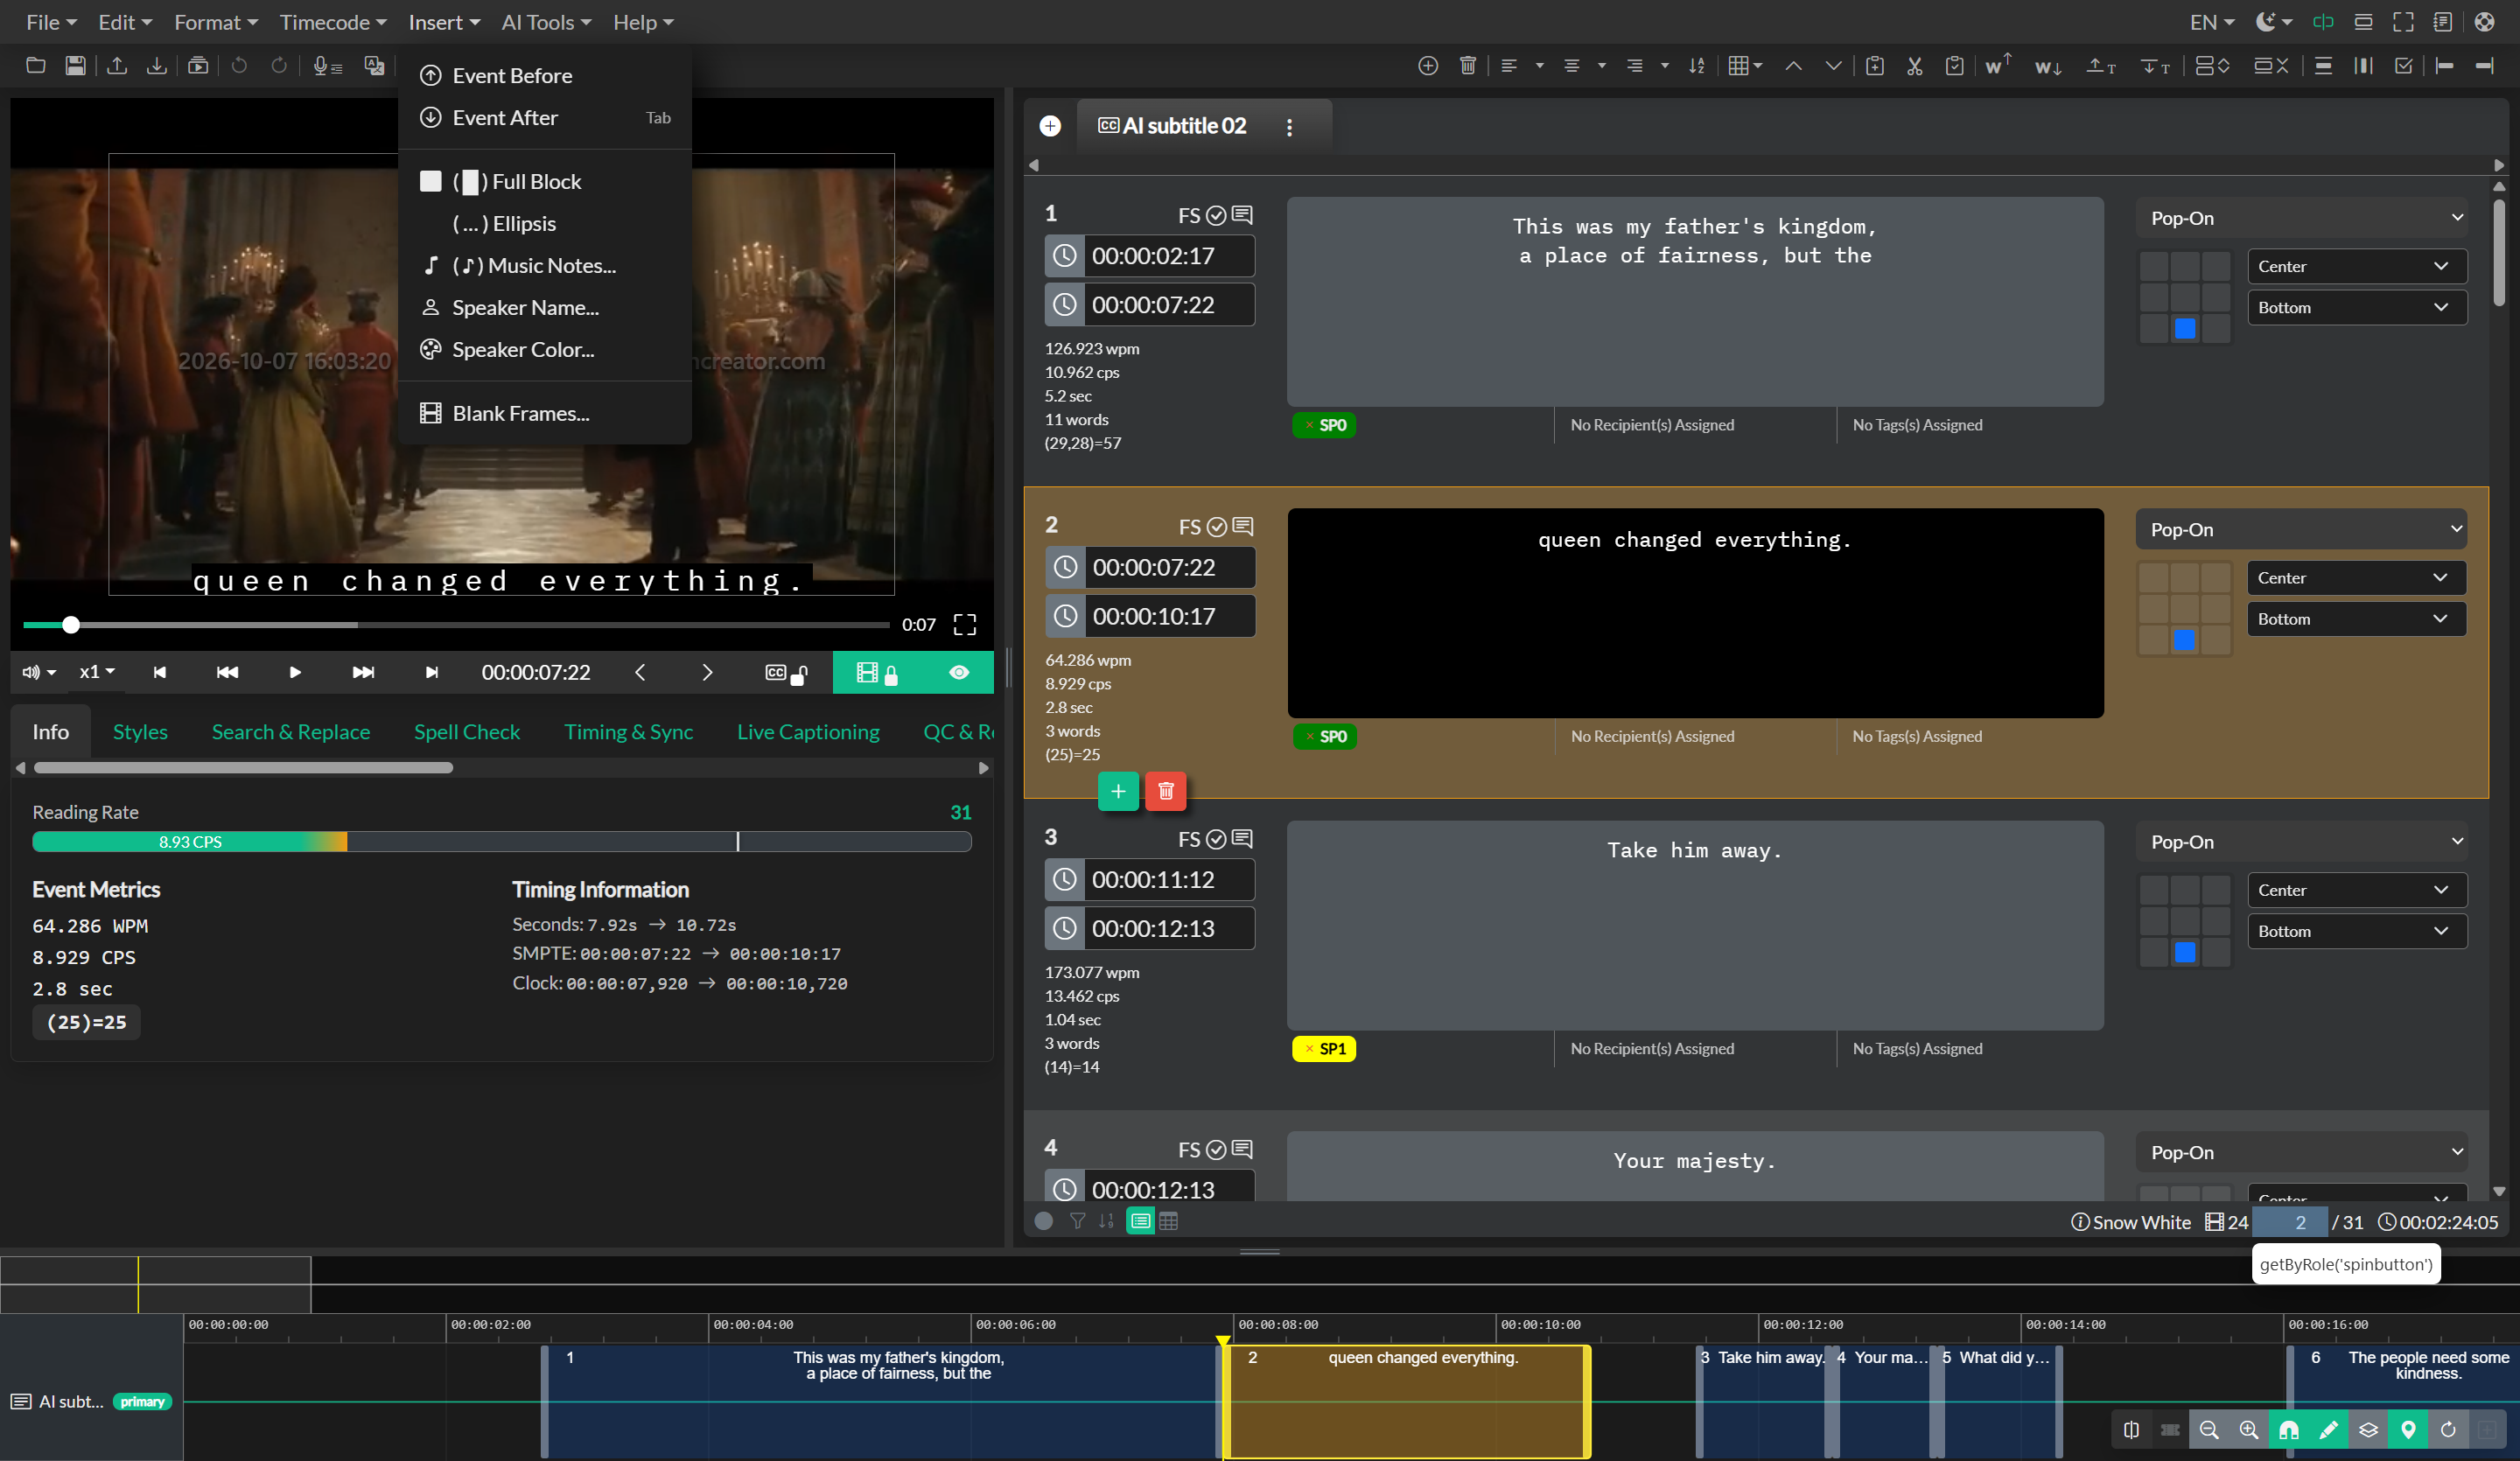The height and width of the screenshot is (1461, 2520).
Task: Switch to Spell Check tab
Action: 466,731
